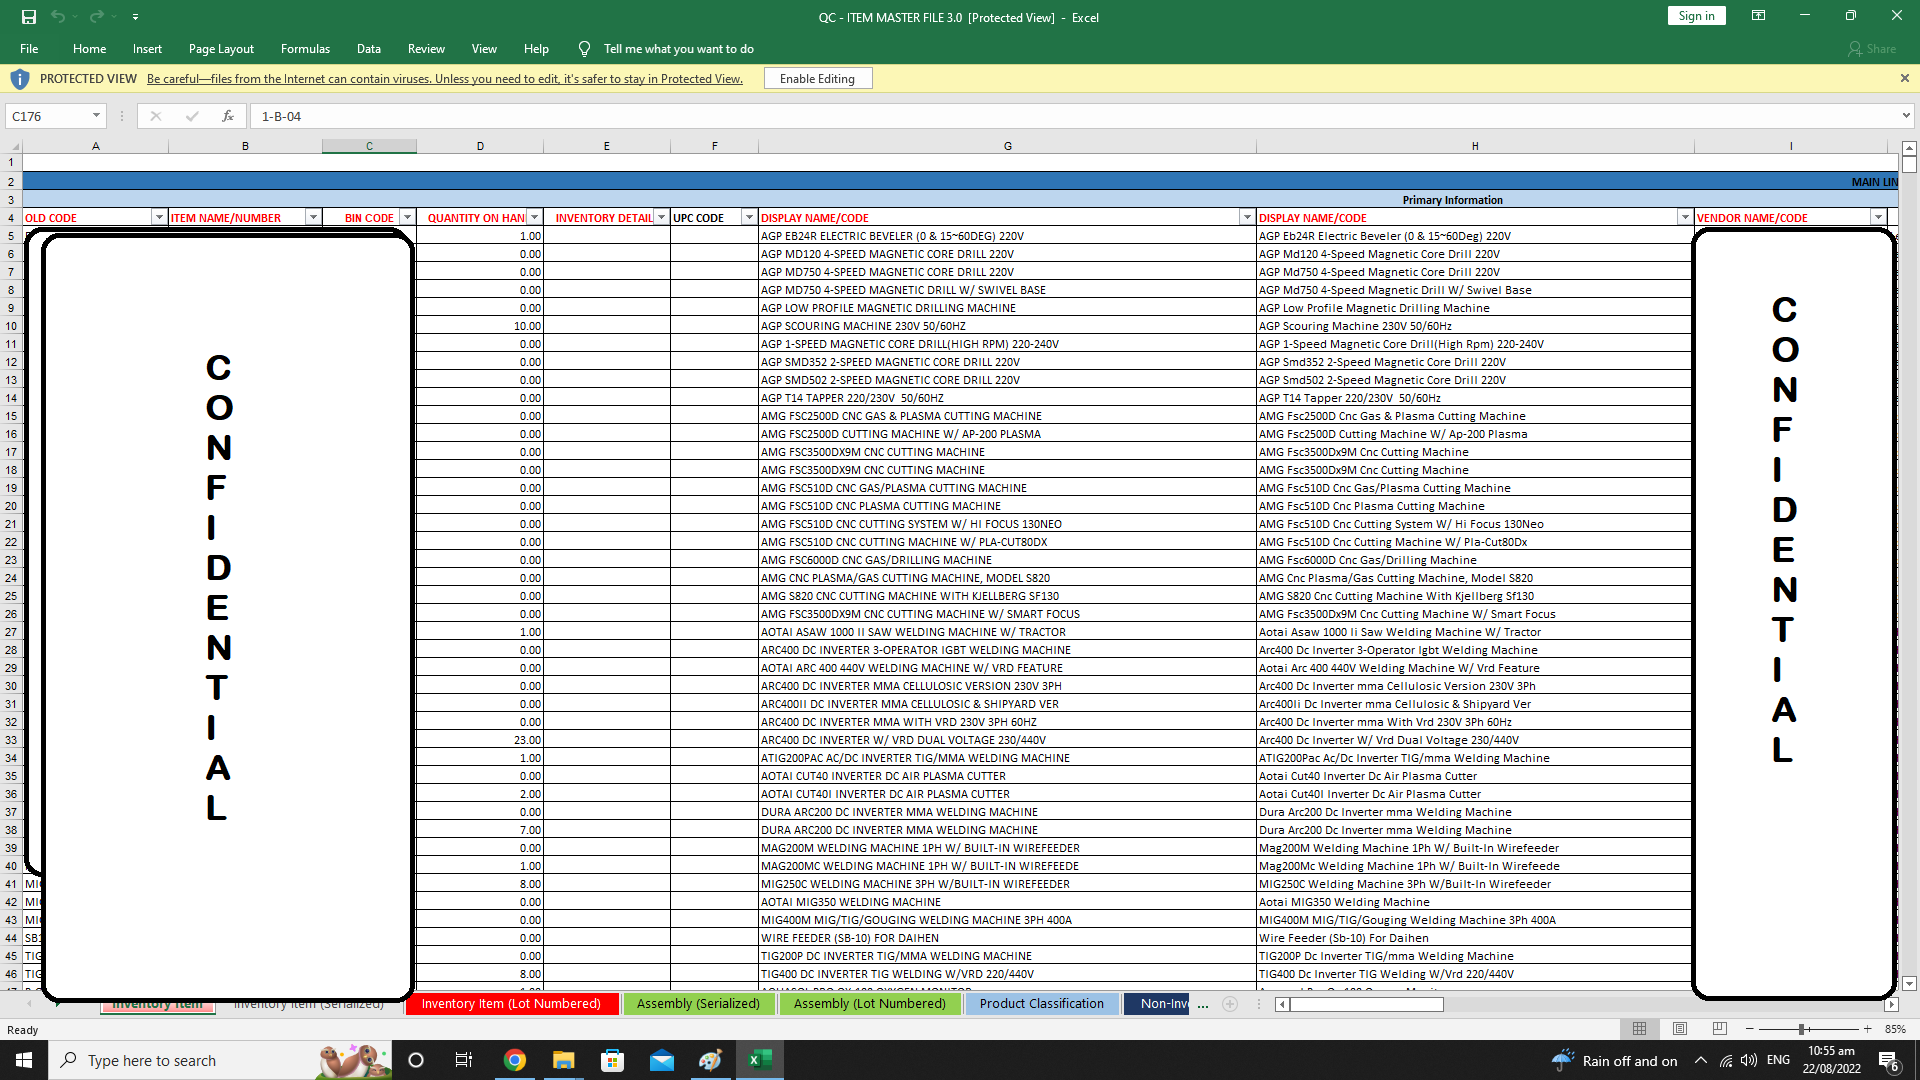Screen dimensions: 1920x1080
Task: Expand the Name Box dropdown arrow
Action: point(96,116)
